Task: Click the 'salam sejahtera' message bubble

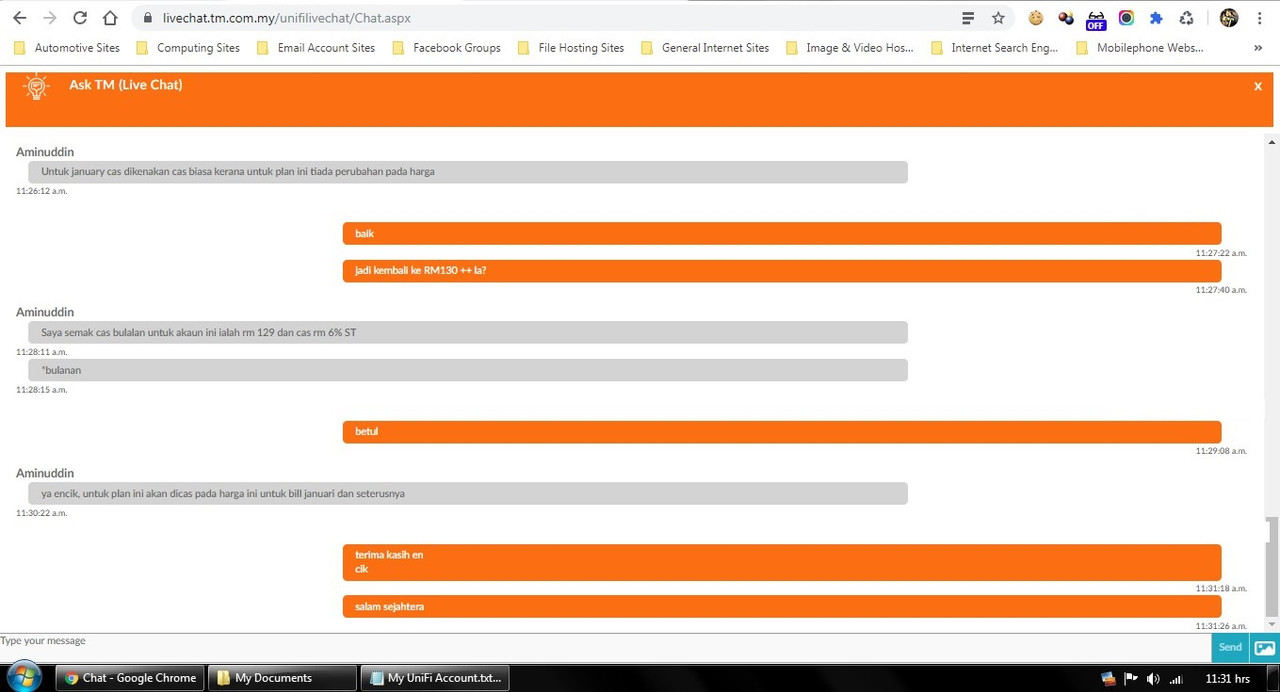Action: click(x=782, y=606)
